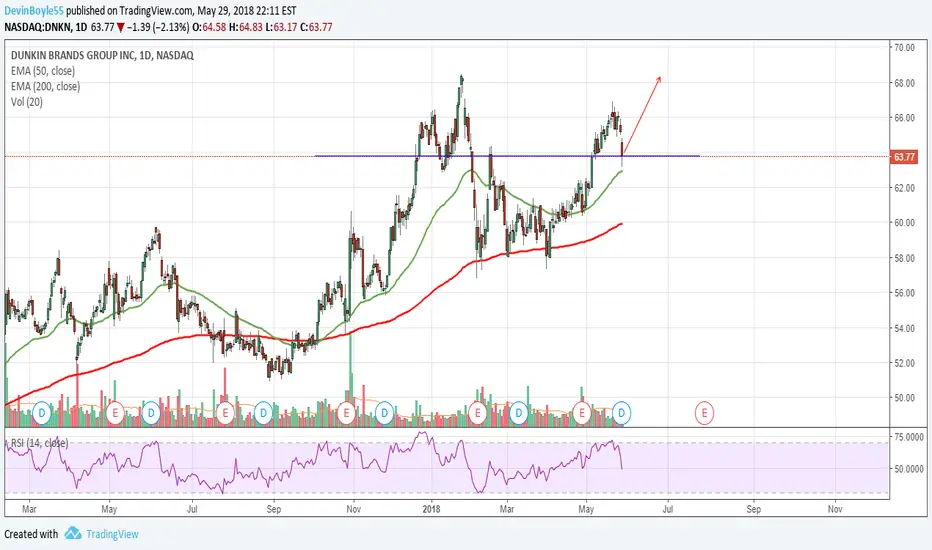Click the earnings E marker just left of the Nov 2017 volume spike
Viewport: 932px width, 550px height.
point(347,413)
